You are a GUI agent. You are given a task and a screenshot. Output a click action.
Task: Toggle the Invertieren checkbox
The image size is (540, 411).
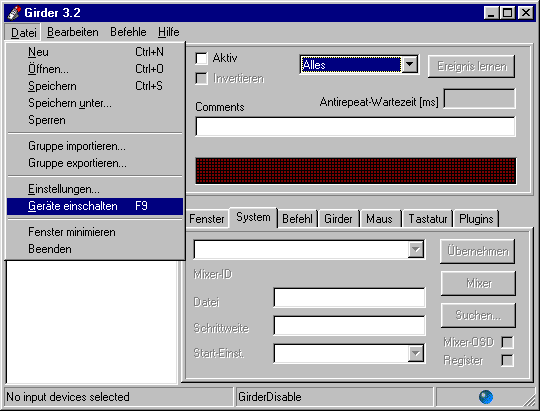coord(201,79)
